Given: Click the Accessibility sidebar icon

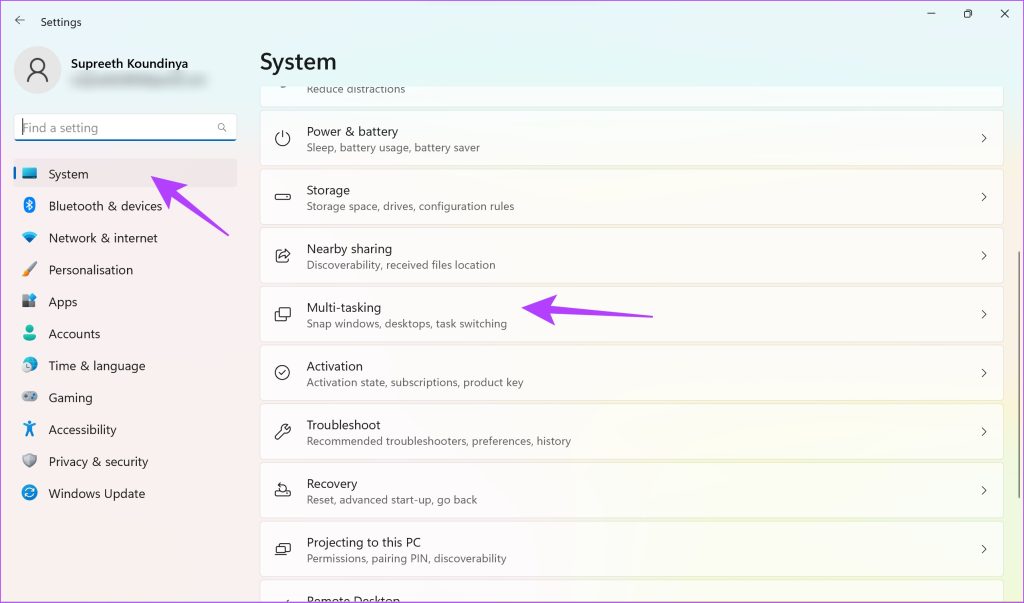Looking at the screenshot, I should [x=28, y=429].
